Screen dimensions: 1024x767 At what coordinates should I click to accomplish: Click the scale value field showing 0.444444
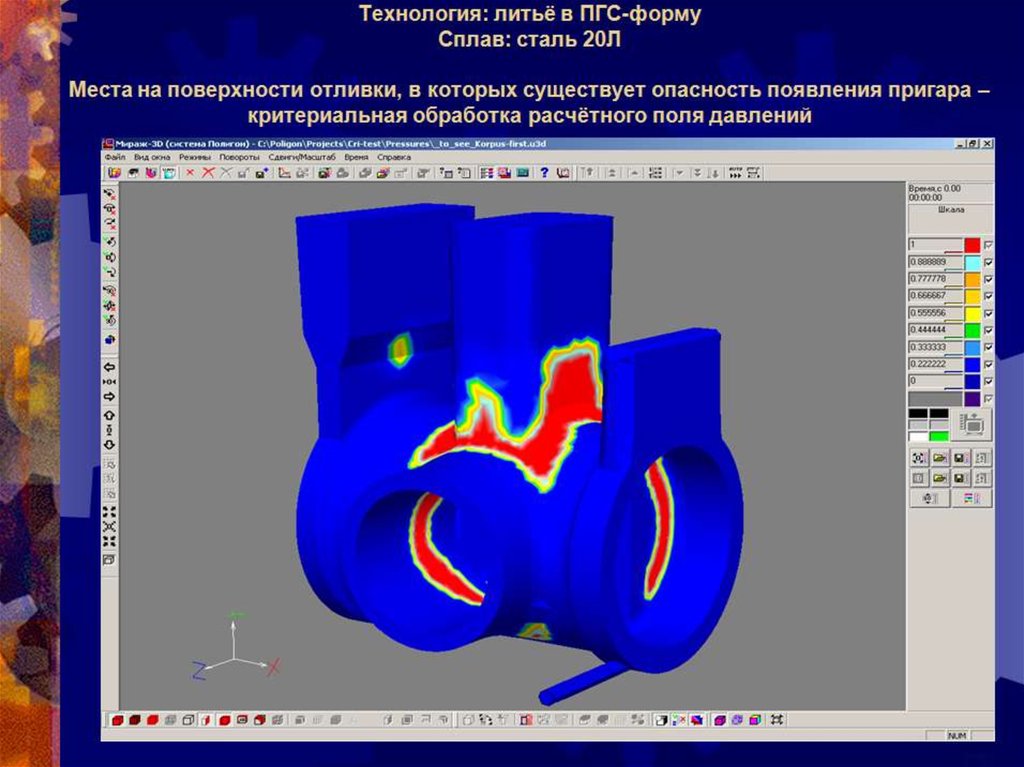tap(935, 330)
